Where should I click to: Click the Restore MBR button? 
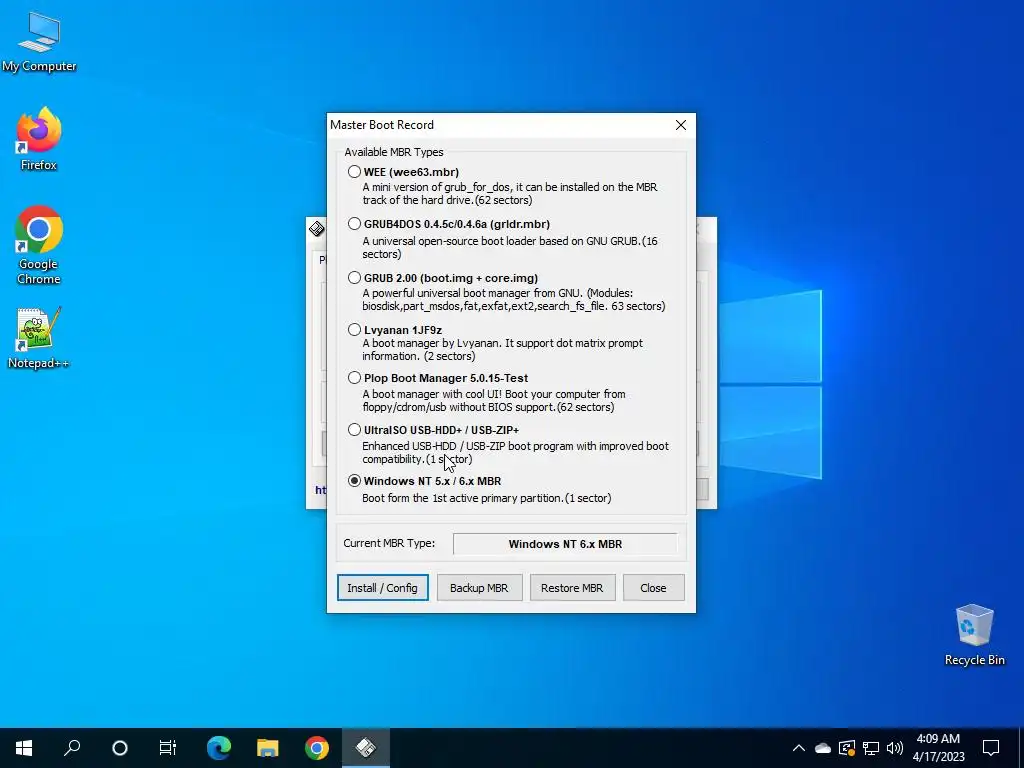point(572,588)
